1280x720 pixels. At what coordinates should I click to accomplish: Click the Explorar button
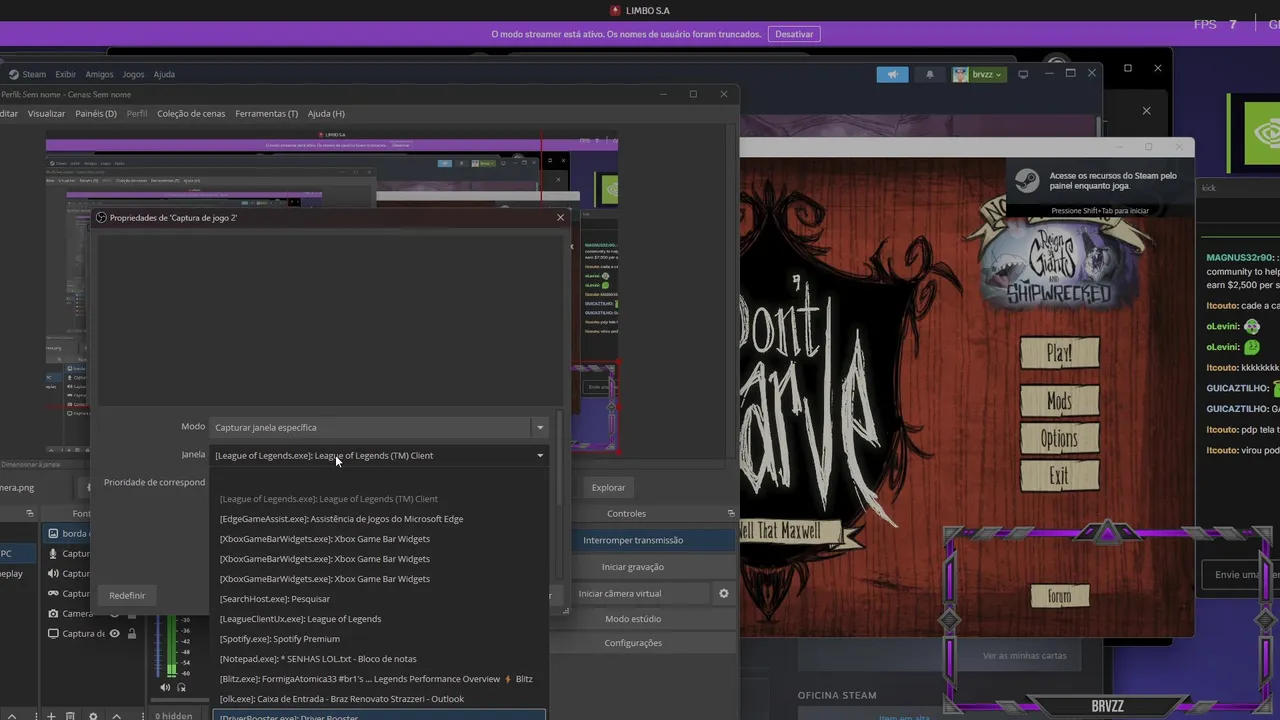pos(608,487)
